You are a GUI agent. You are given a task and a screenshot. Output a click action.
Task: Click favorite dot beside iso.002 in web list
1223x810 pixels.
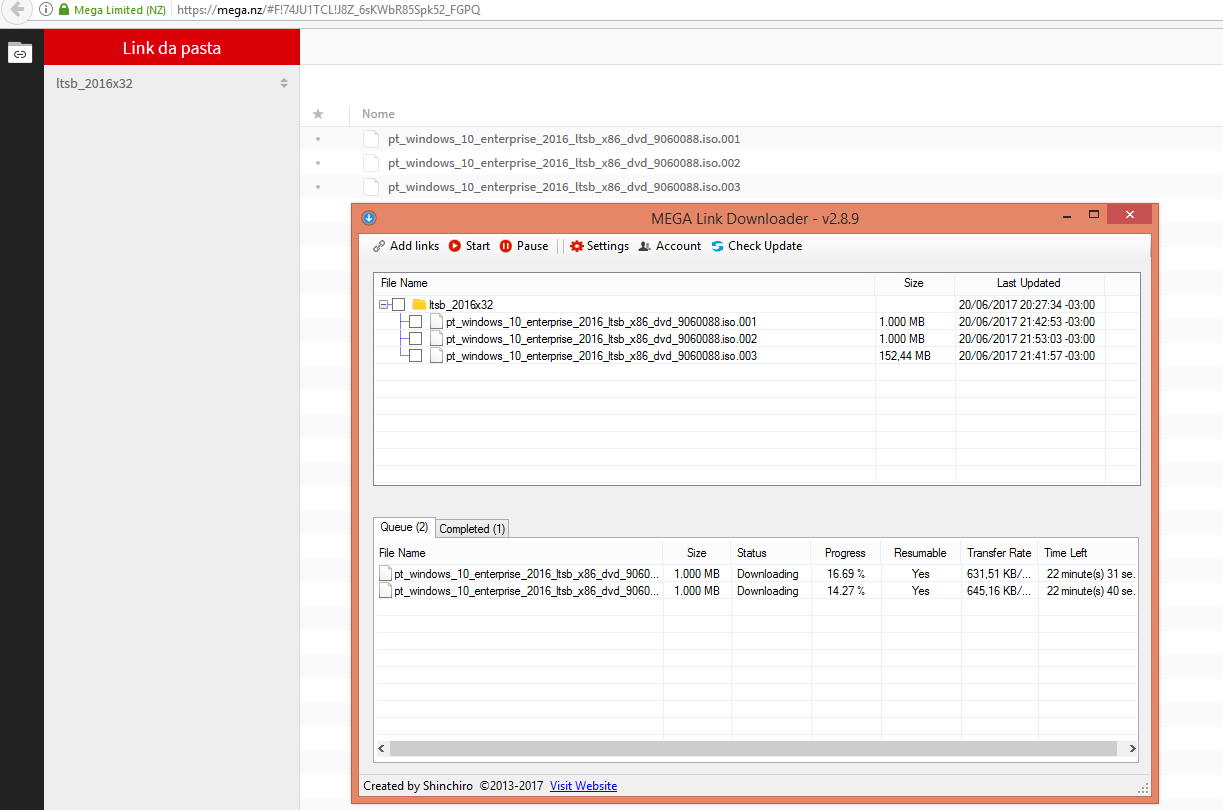click(318, 163)
